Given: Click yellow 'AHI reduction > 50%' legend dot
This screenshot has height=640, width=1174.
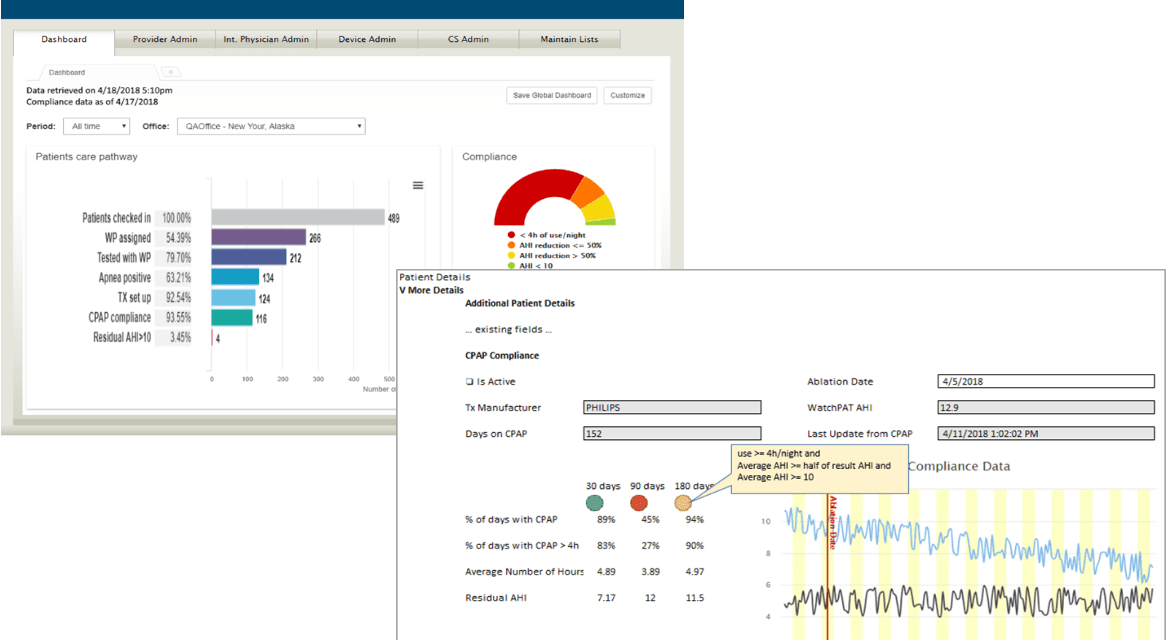Looking at the screenshot, I should 511,256.
